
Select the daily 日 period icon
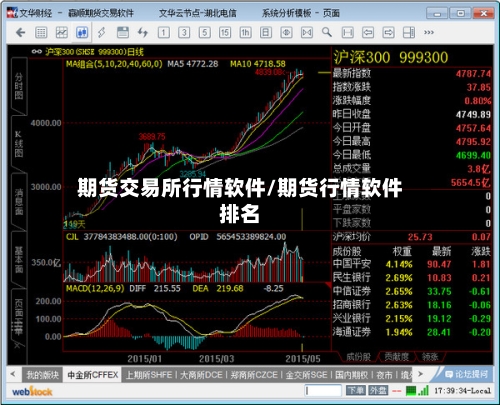click(266, 33)
